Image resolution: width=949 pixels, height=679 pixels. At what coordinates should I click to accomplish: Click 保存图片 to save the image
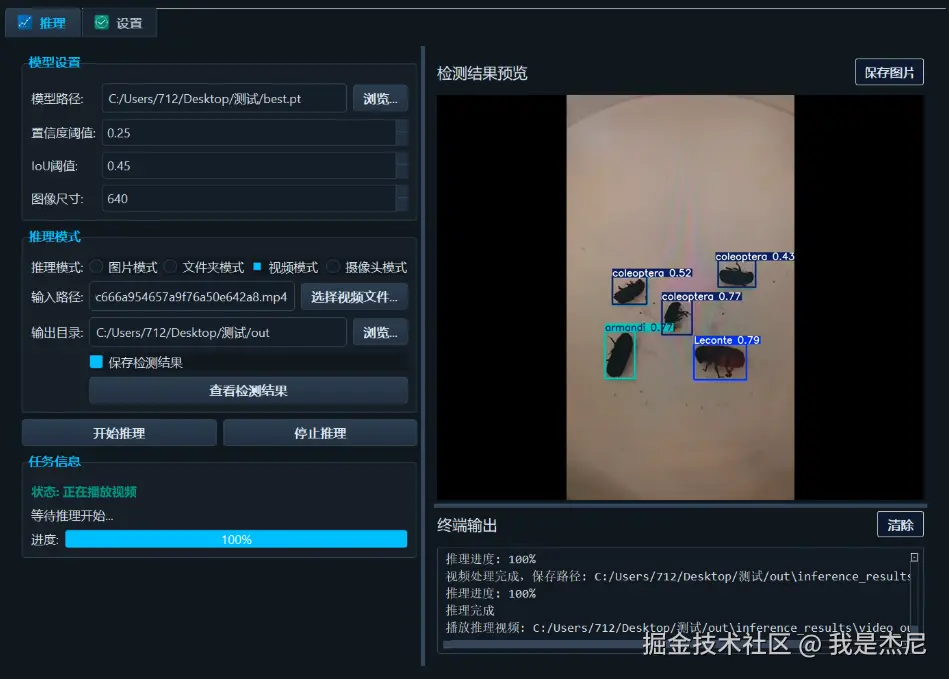point(888,71)
